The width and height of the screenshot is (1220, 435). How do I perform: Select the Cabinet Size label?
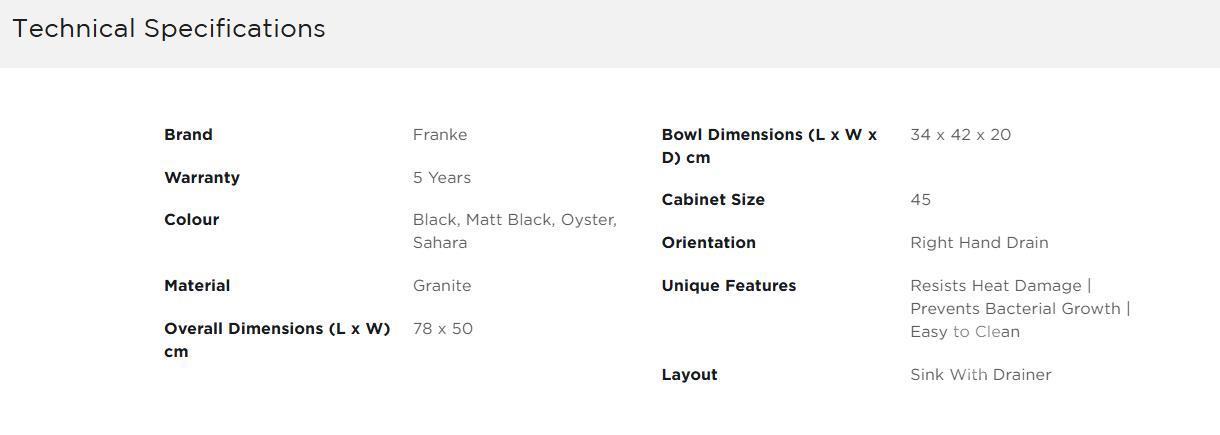tap(713, 200)
